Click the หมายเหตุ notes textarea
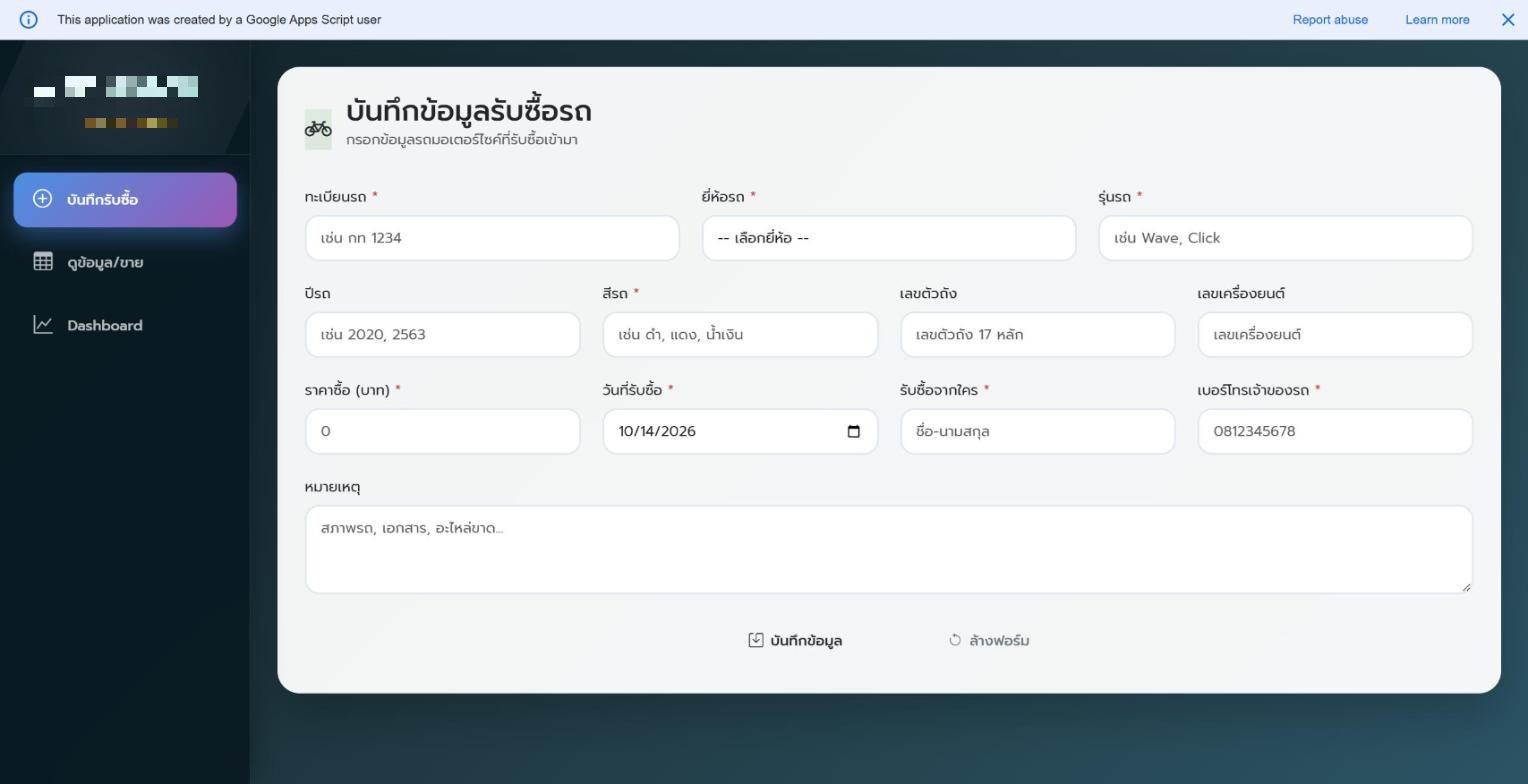 888,549
